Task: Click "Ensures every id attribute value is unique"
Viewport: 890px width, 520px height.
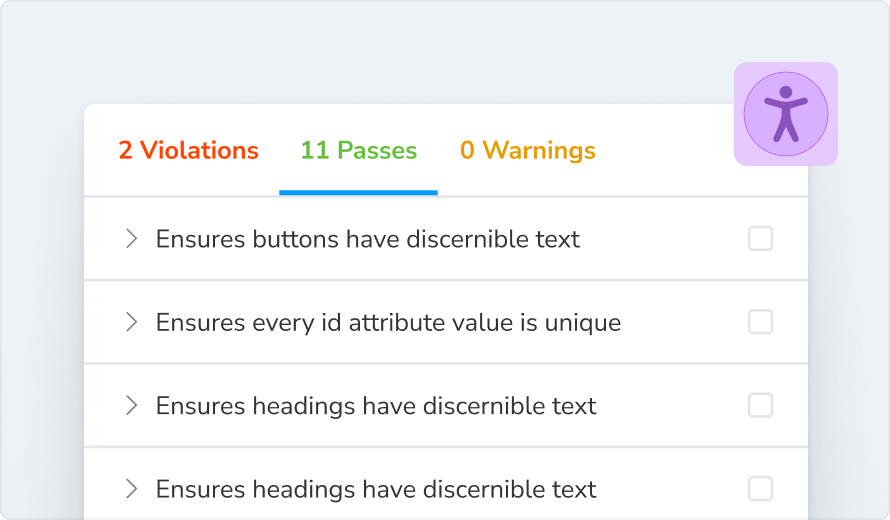Action: (388, 323)
